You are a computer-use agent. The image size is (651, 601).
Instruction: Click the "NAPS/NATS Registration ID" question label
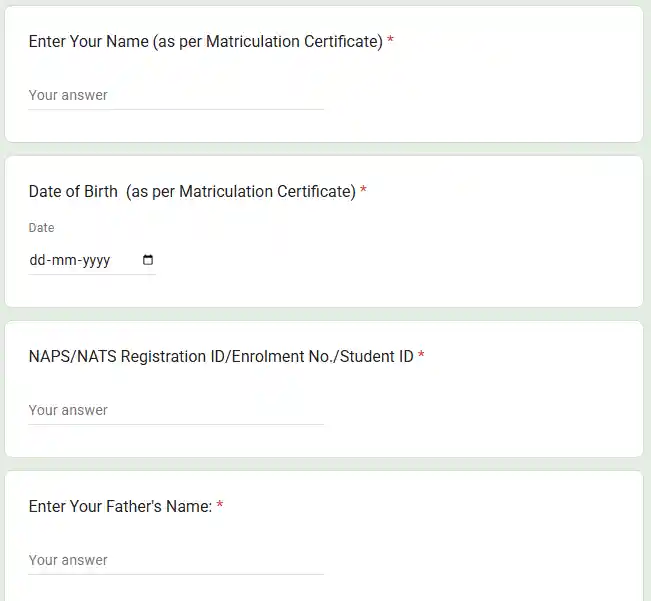tap(220, 356)
